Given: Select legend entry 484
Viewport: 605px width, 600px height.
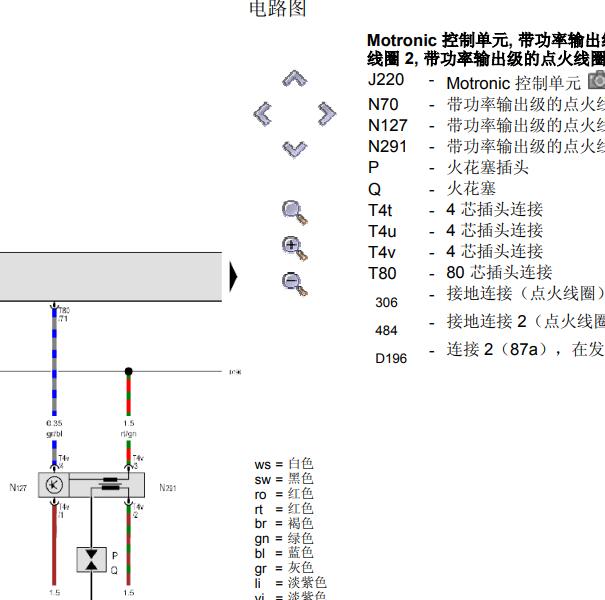Looking at the screenshot, I should click(386, 330).
